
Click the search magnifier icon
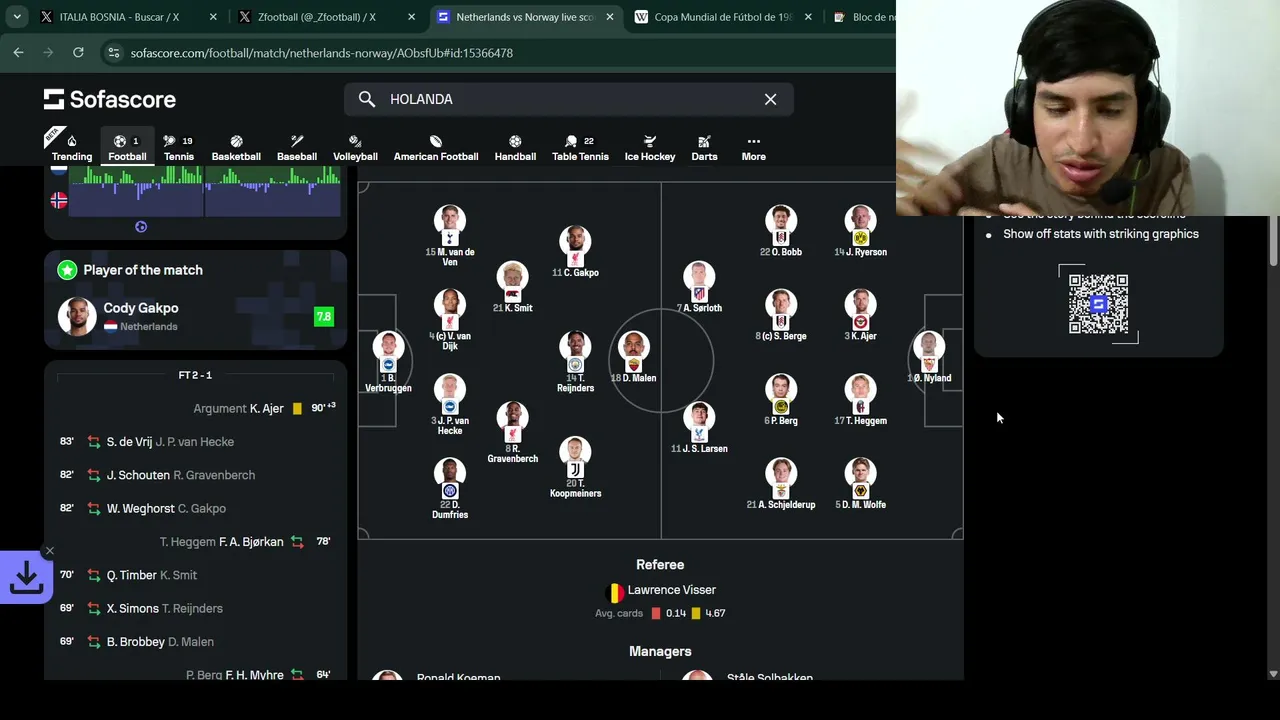(367, 99)
